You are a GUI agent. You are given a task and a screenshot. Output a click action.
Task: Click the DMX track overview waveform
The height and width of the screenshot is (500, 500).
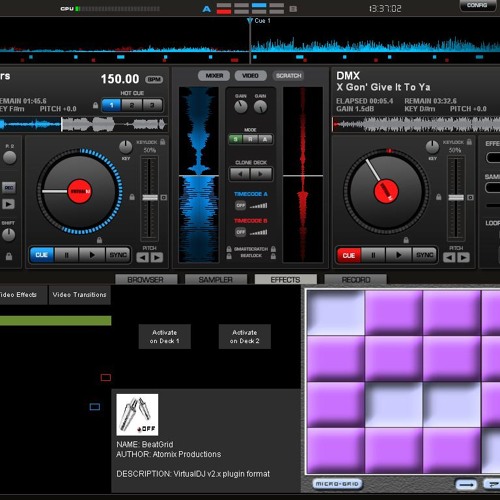416,125
